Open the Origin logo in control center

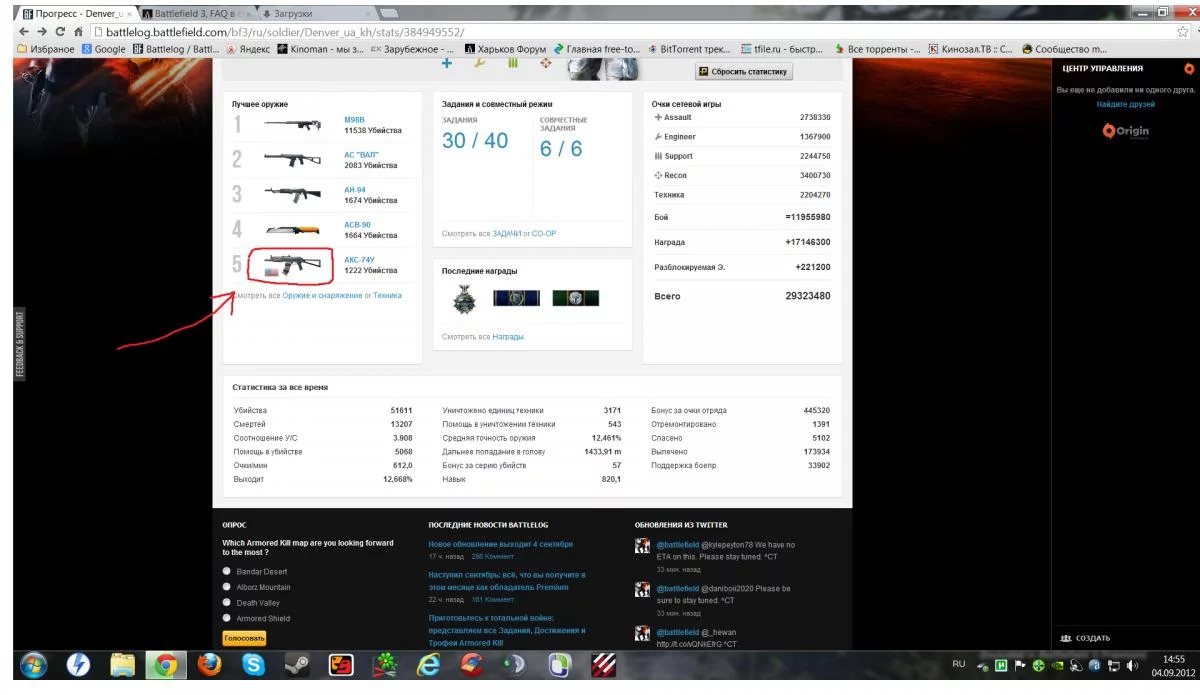tap(1126, 131)
